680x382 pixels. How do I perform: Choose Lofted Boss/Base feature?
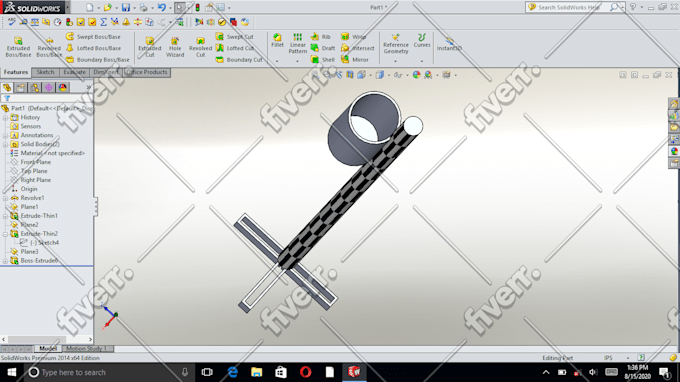[94, 48]
